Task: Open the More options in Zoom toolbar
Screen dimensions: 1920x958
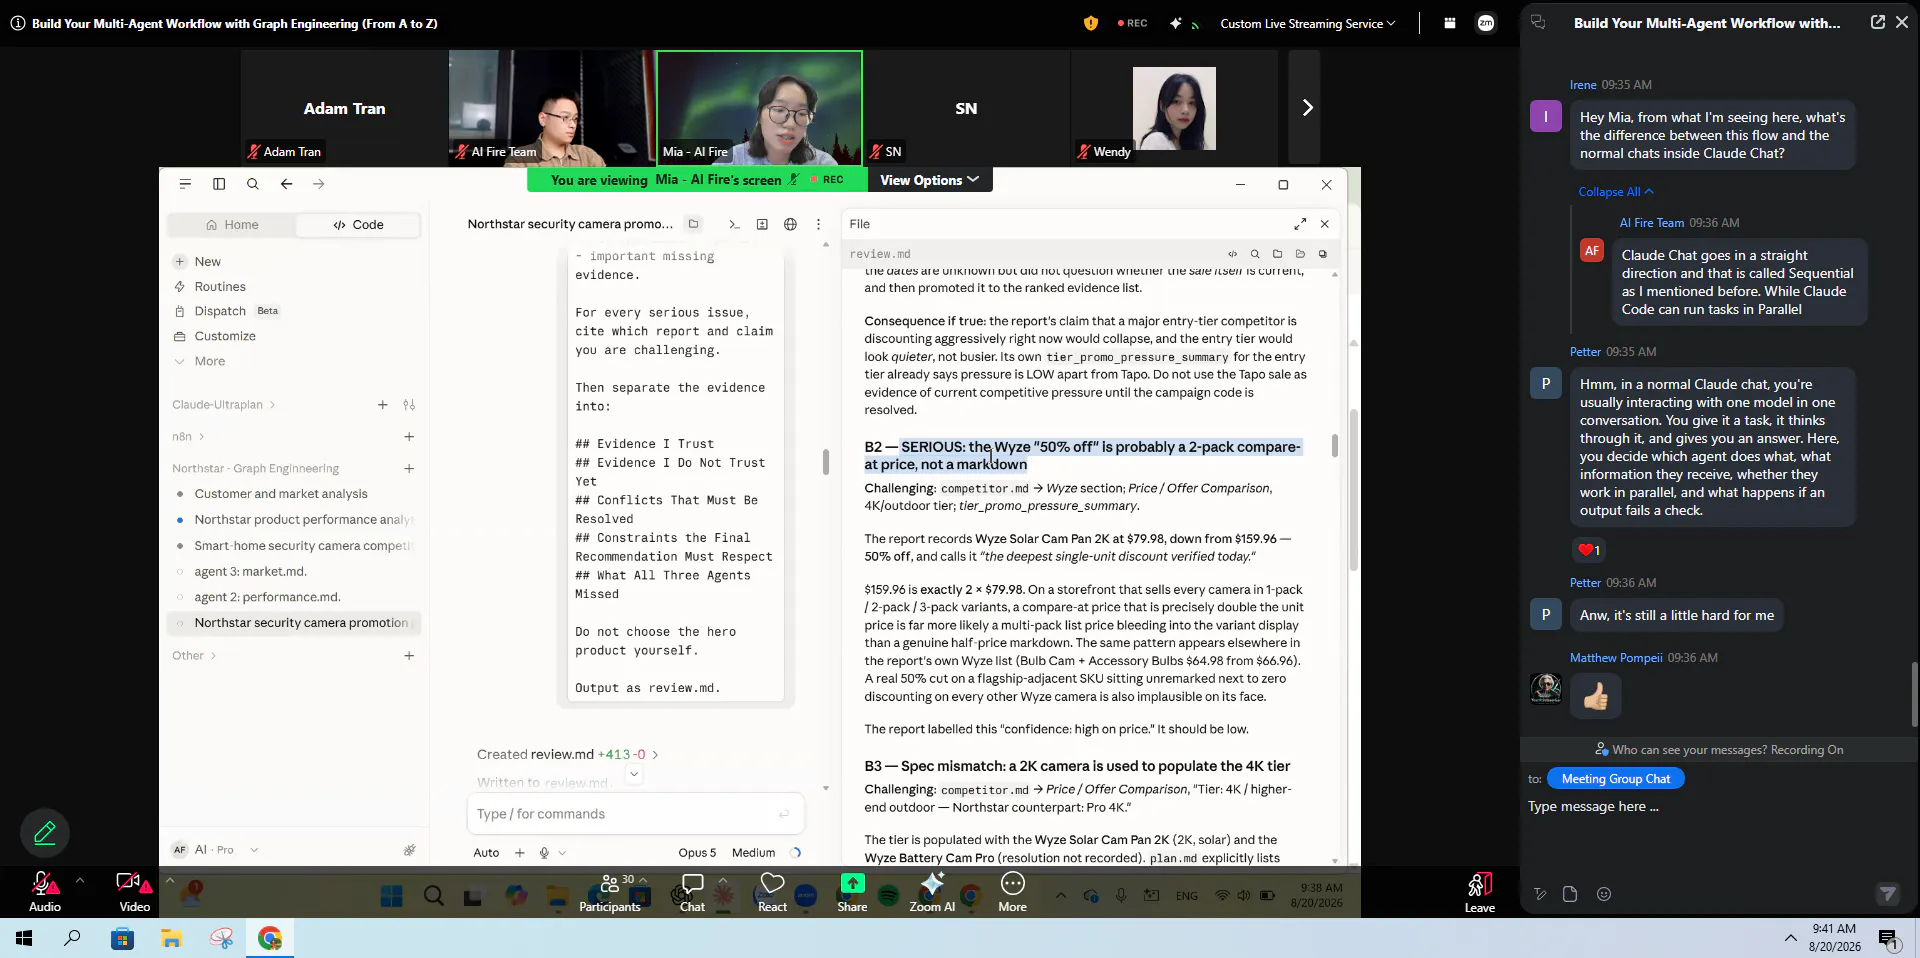Action: [1012, 892]
